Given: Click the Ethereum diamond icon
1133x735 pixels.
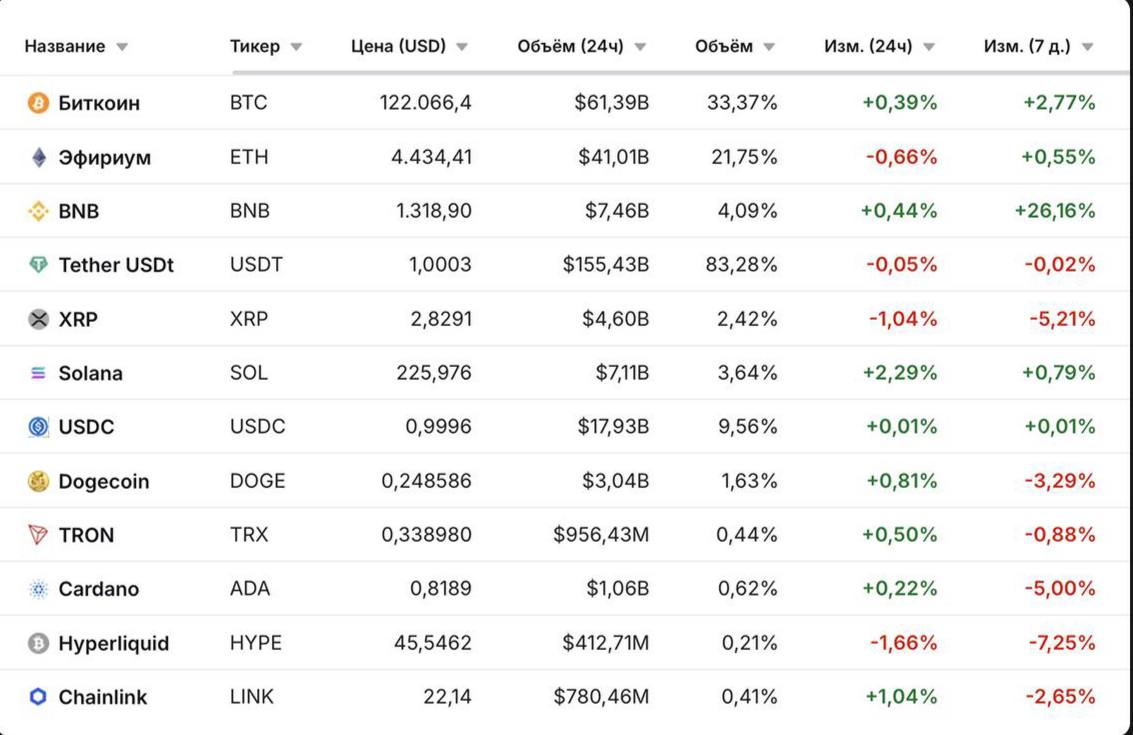Looking at the screenshot, I should 38,157.
